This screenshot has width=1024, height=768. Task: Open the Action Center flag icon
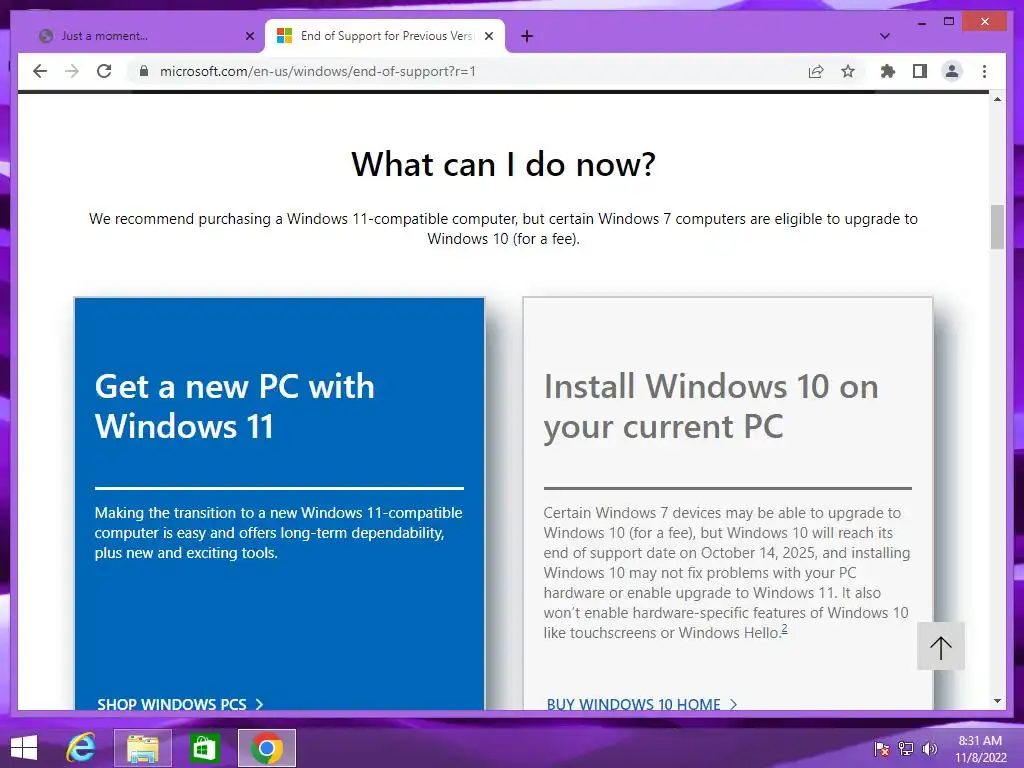[x=882, y=748]
